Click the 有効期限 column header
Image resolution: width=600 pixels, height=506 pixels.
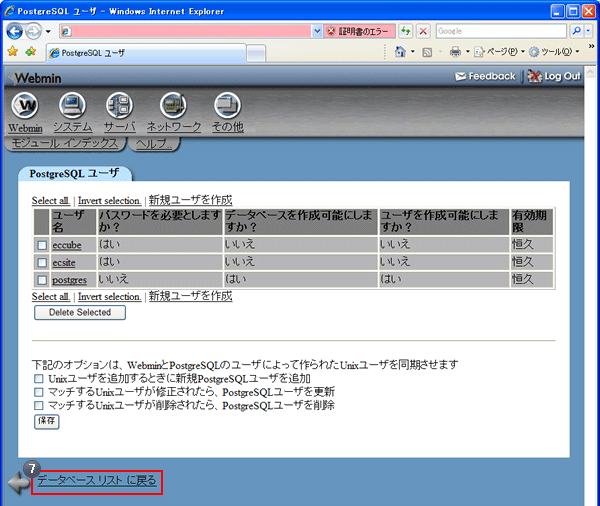click(x=532, y=221)
